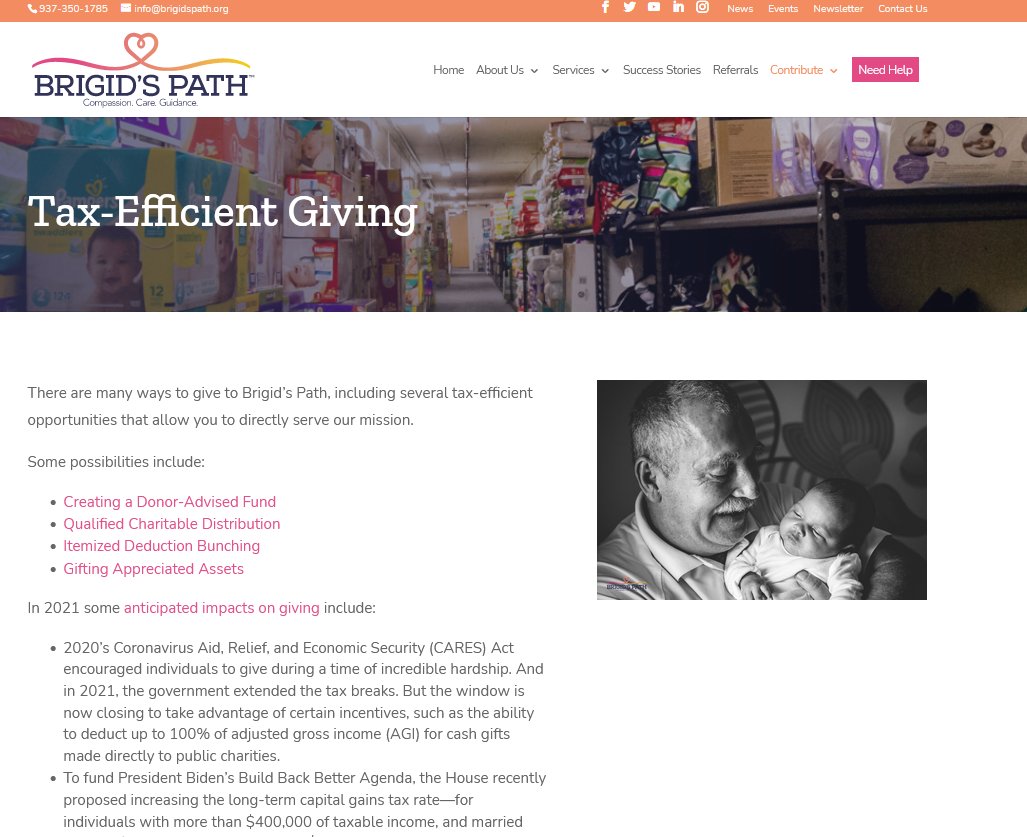Expand the Contribute dropdown chevron

click(834, 71)
